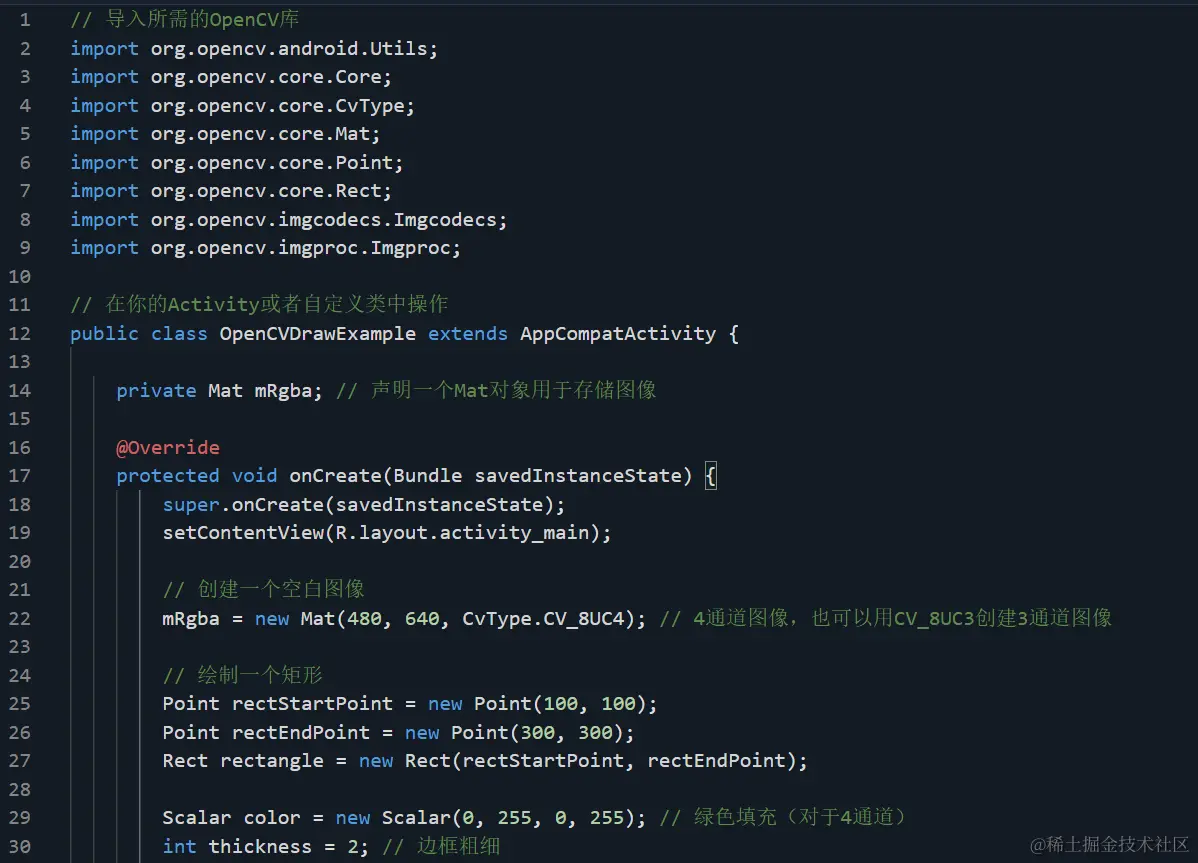Click the @Override annotation
This screenshot has width=1198, height=863.
[168, 447]
